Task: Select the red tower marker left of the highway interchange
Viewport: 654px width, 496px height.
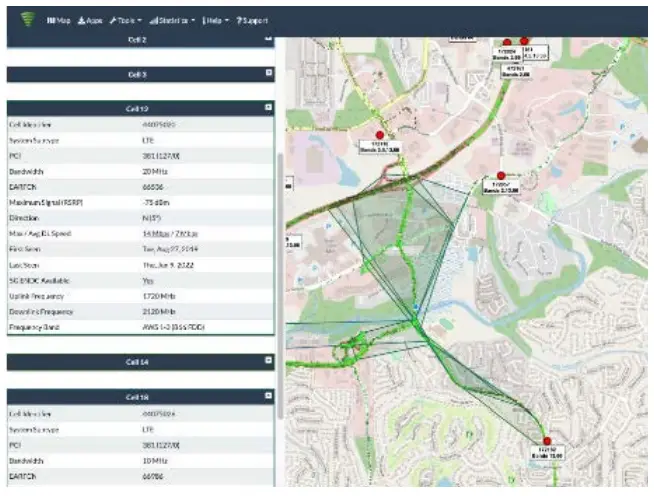Action: [x=380, y=135]
